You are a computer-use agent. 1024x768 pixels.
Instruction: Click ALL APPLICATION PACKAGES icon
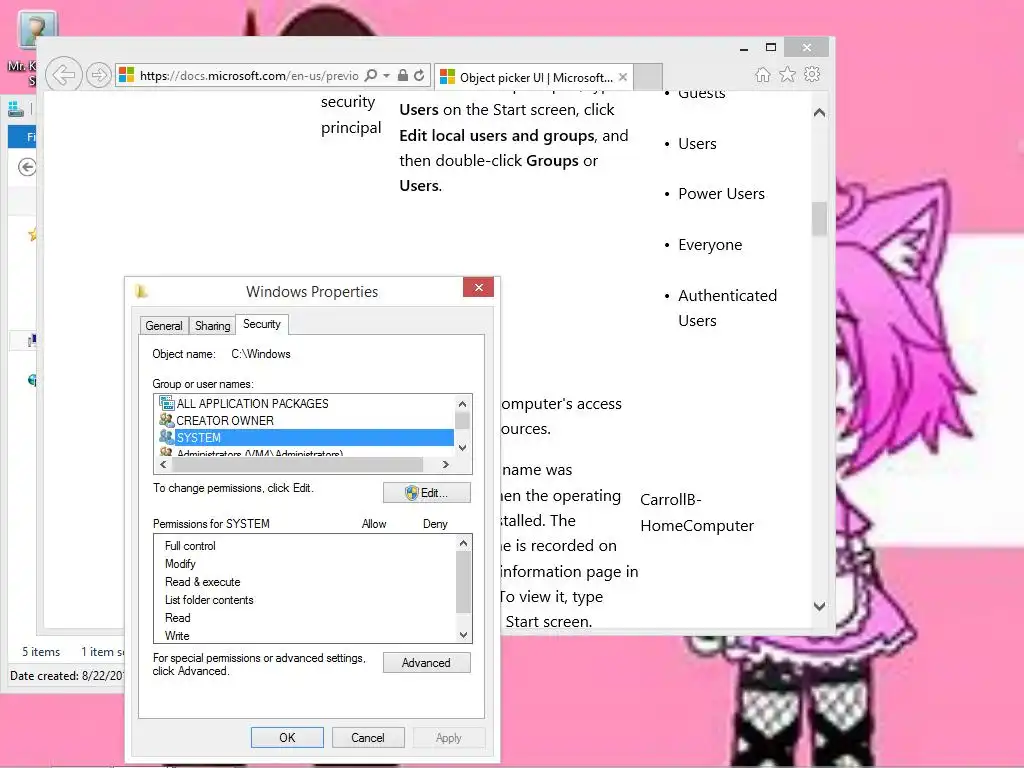pyautogui.click(x=167, y=403)
